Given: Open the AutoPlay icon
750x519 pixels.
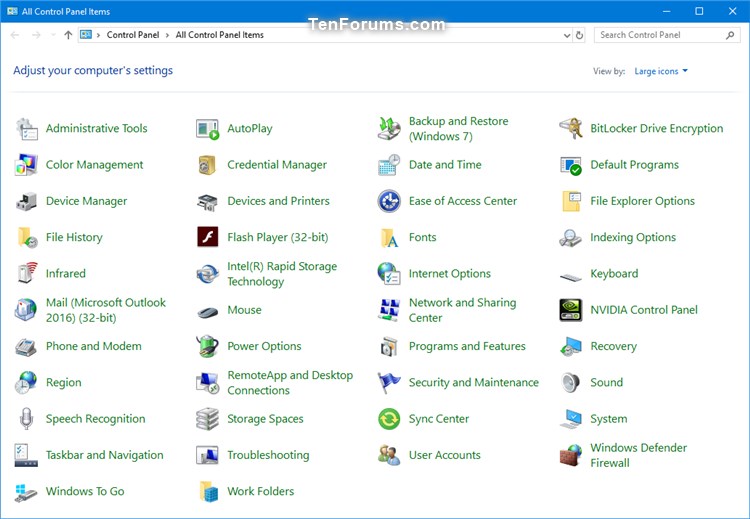Looking at the screenshot, I should pyautogui.click(x=208, y=129).
